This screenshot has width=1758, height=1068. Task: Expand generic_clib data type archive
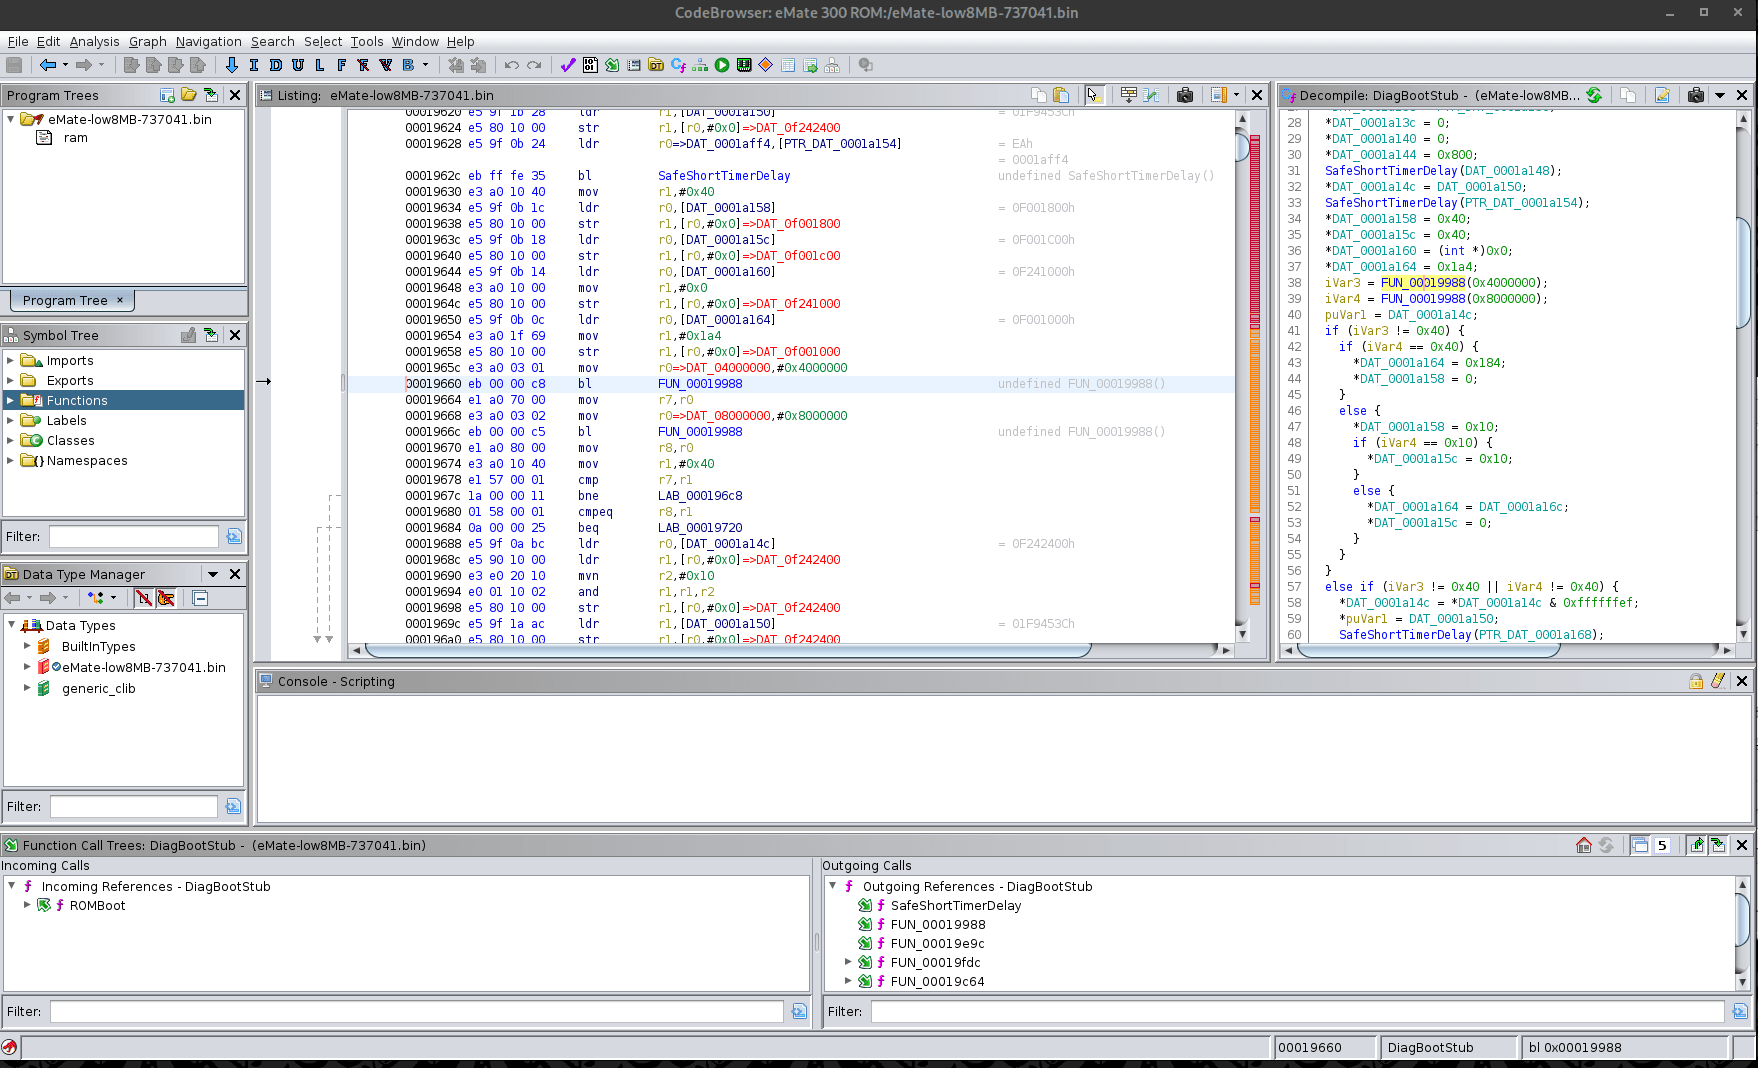point(27,688)
